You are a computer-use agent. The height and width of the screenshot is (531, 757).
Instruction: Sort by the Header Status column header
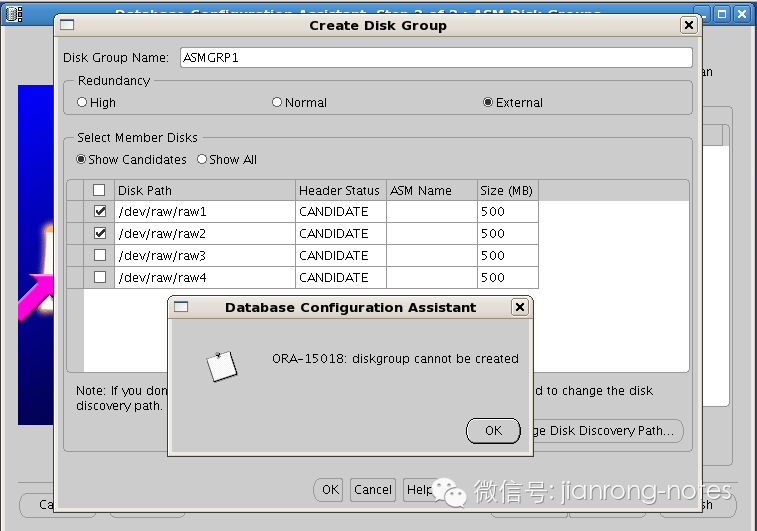(340, 191)
